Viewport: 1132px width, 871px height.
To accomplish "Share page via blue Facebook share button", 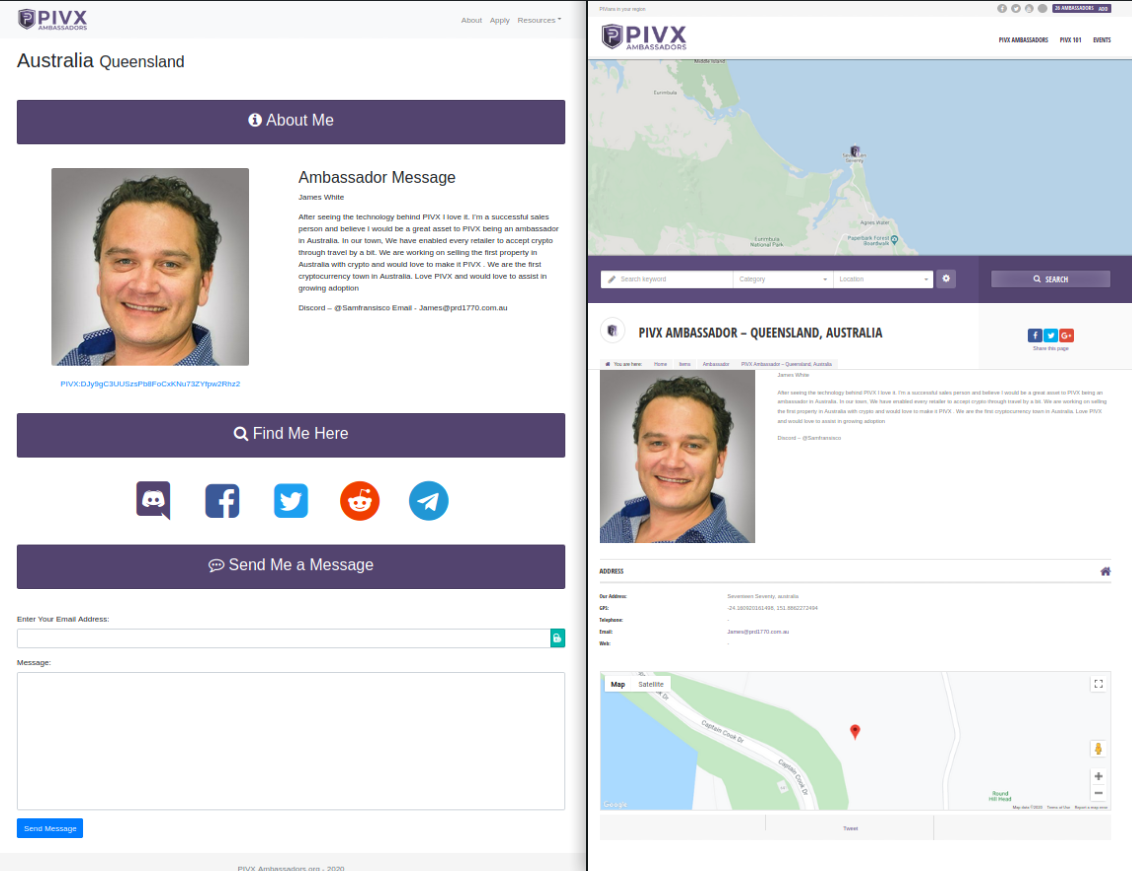I will (1035, 335).
